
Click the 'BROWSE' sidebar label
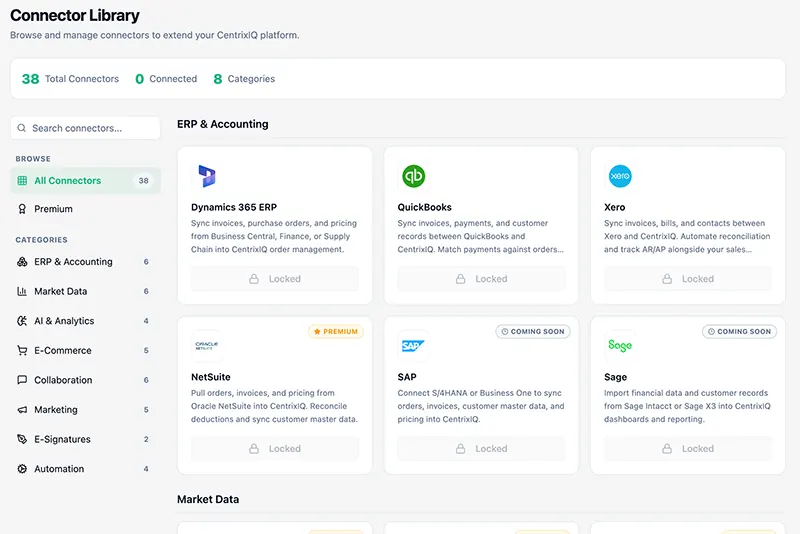pos(33,159)
